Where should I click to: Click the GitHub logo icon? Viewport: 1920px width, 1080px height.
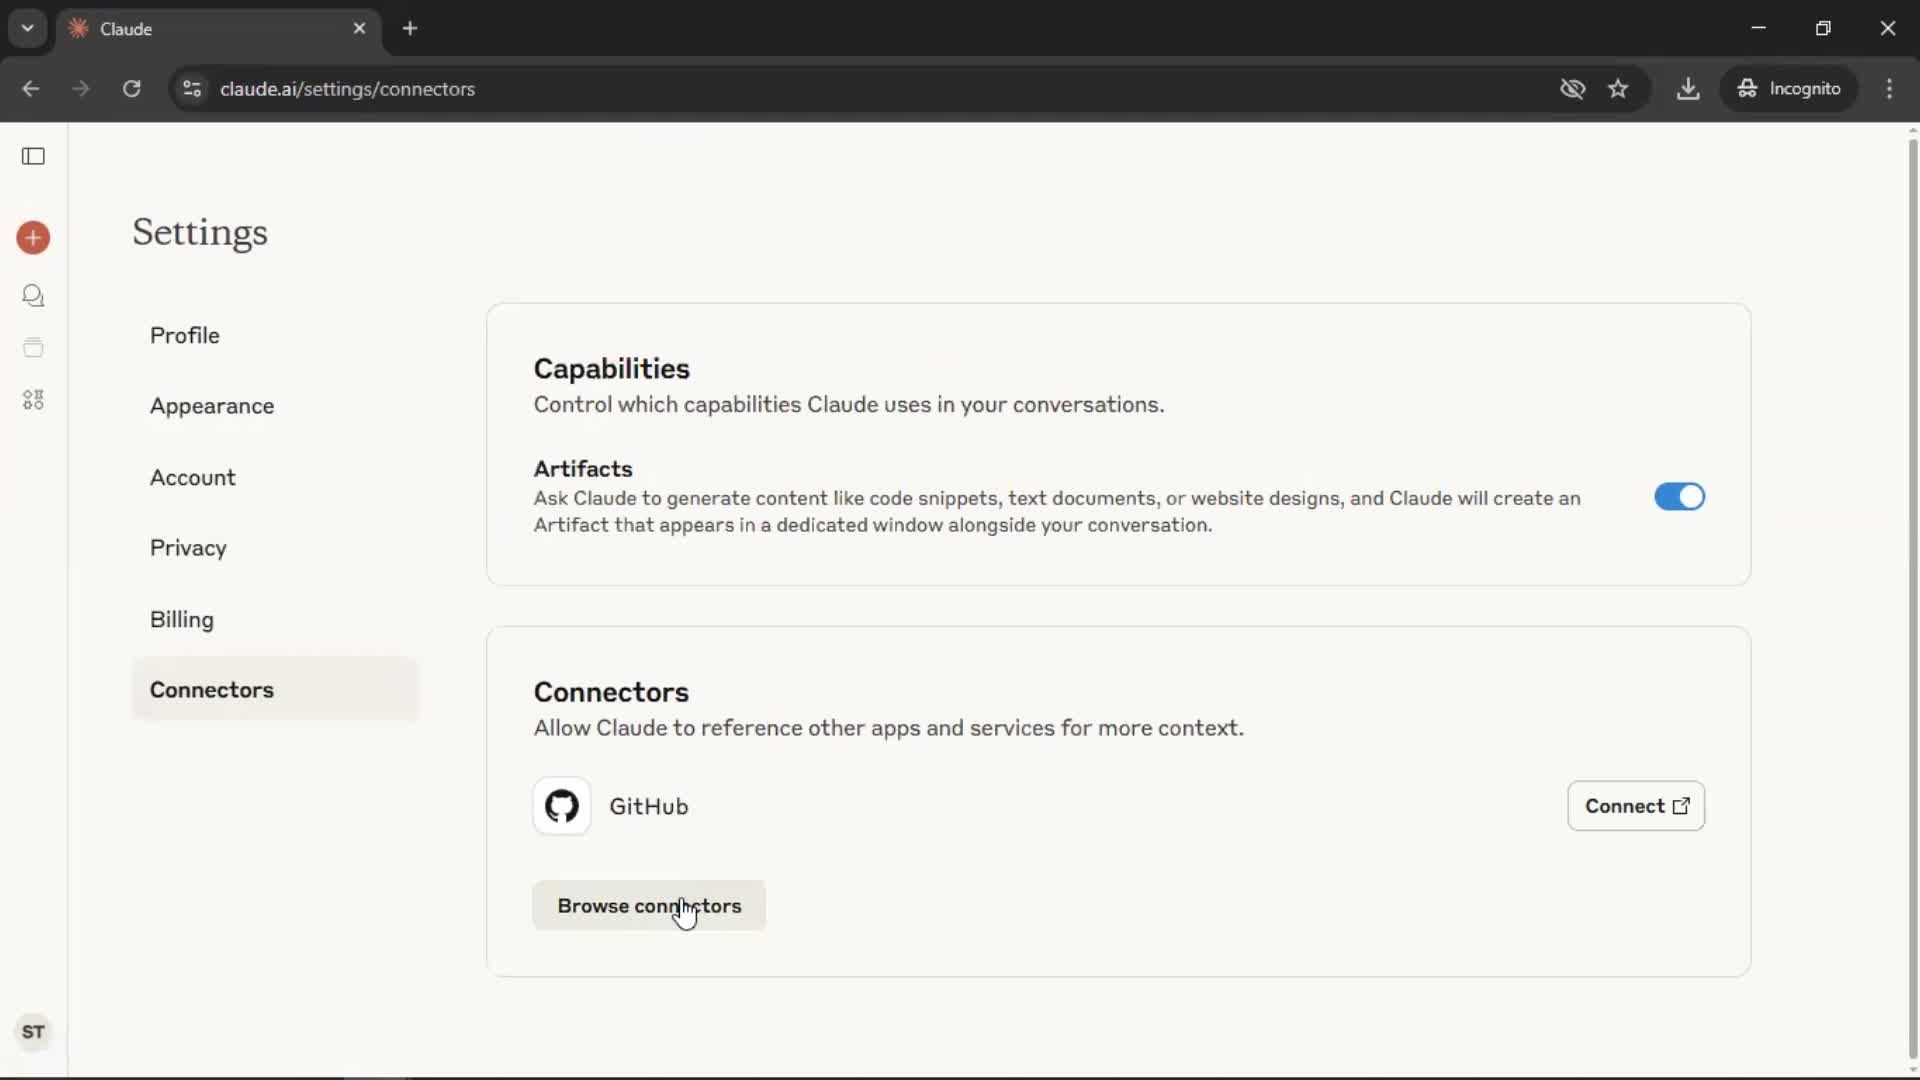562,806
